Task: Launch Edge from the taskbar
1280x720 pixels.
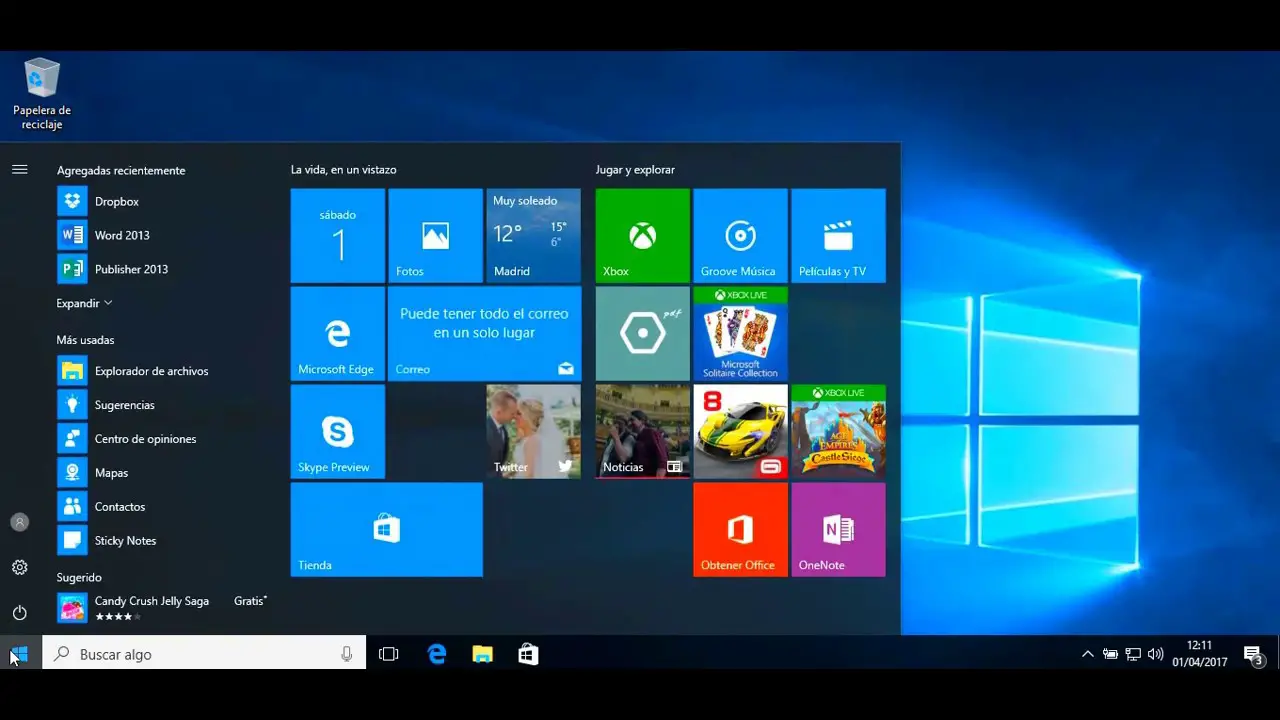Action: pos(436,654)
